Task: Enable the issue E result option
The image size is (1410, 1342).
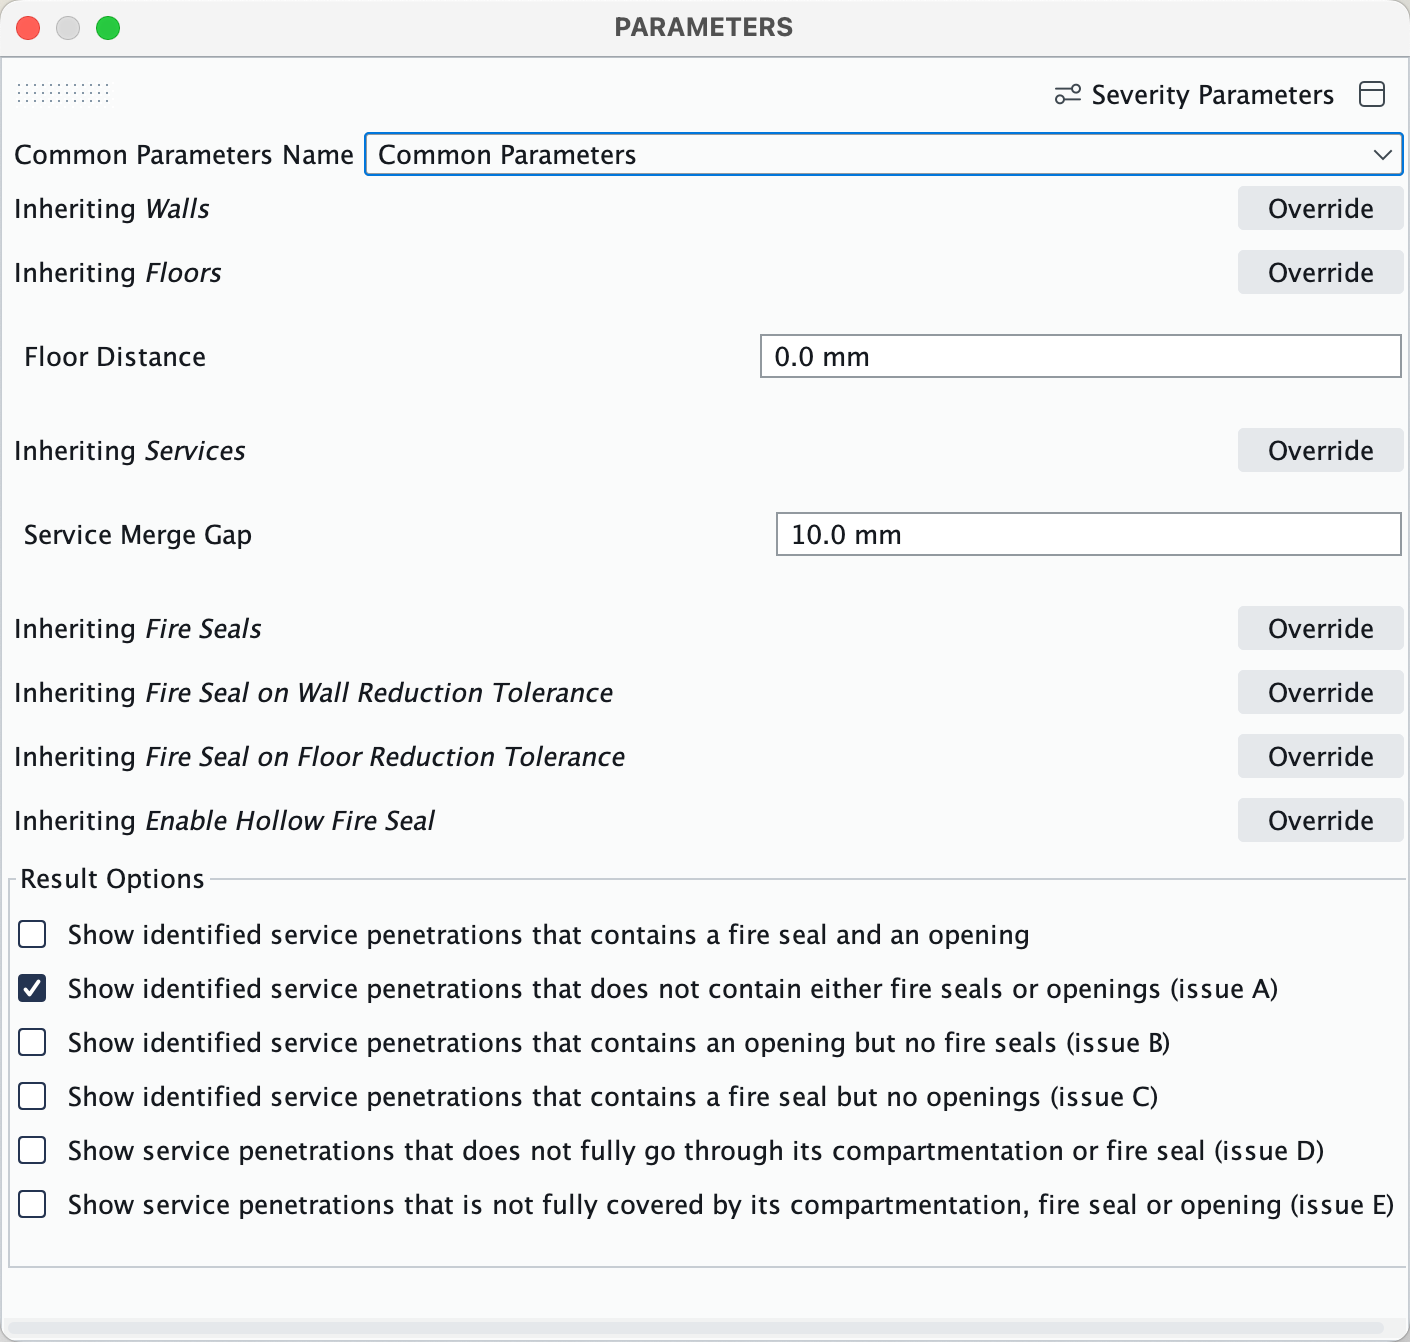Action: pyautogui.click(x=33, y=1205)
